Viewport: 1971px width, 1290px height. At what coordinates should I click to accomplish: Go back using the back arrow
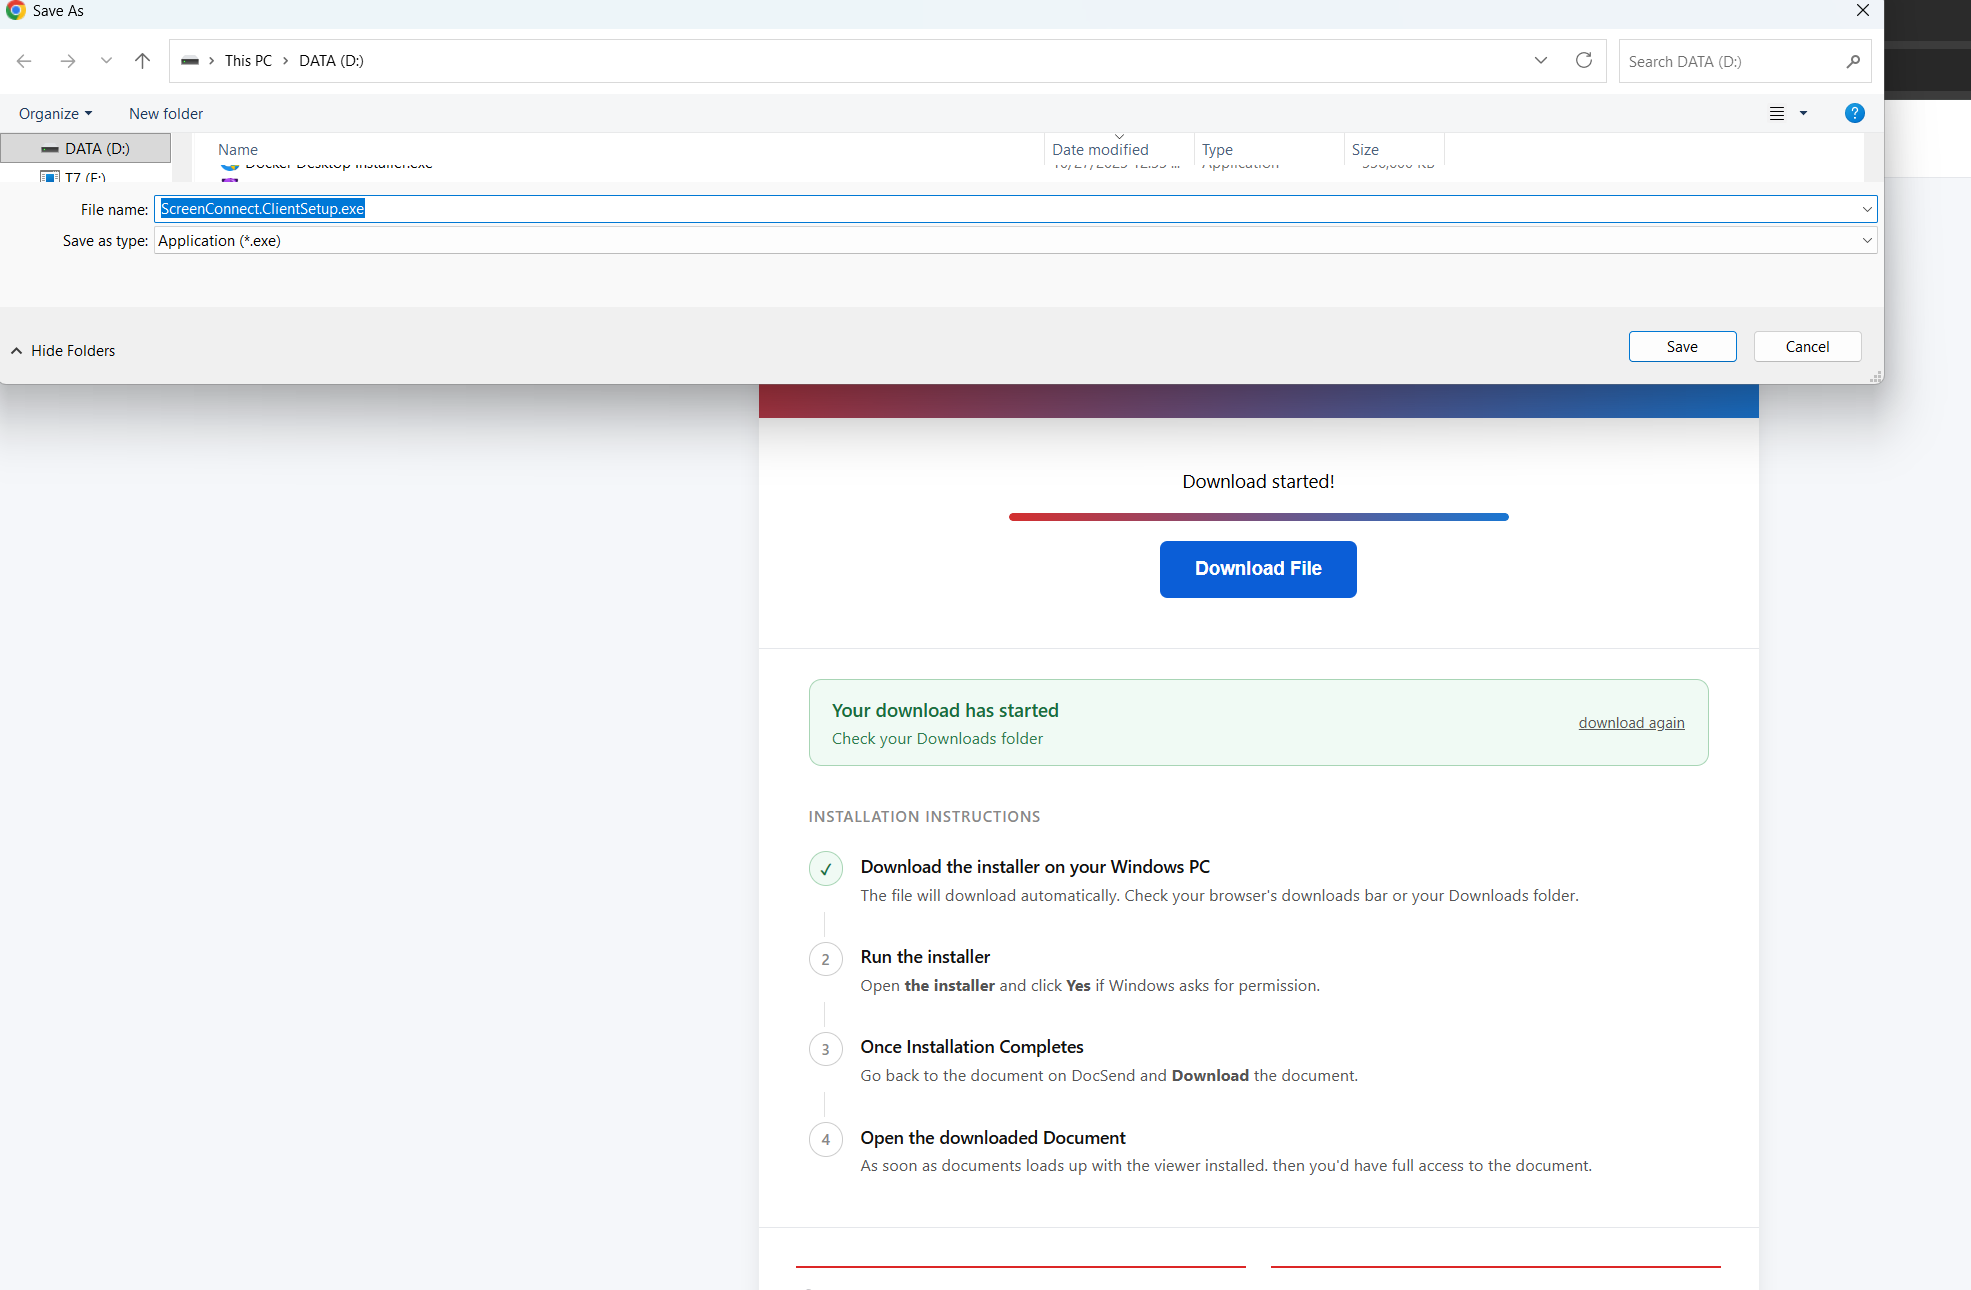pos(24,61)
